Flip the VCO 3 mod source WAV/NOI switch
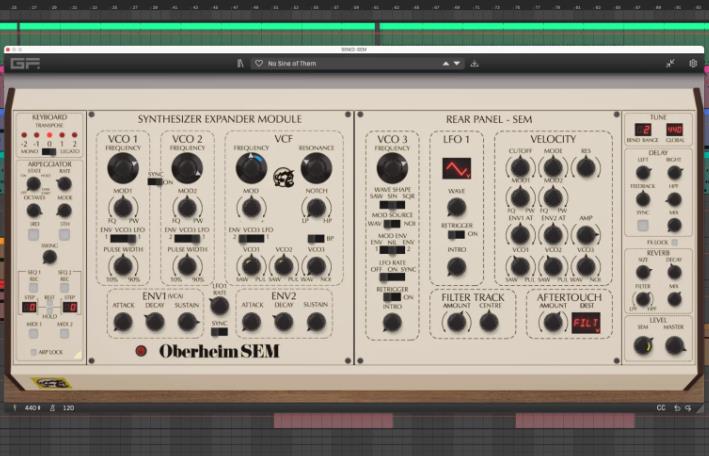The width and height of the screenshot is (709, 456). [x=392, y=223]
